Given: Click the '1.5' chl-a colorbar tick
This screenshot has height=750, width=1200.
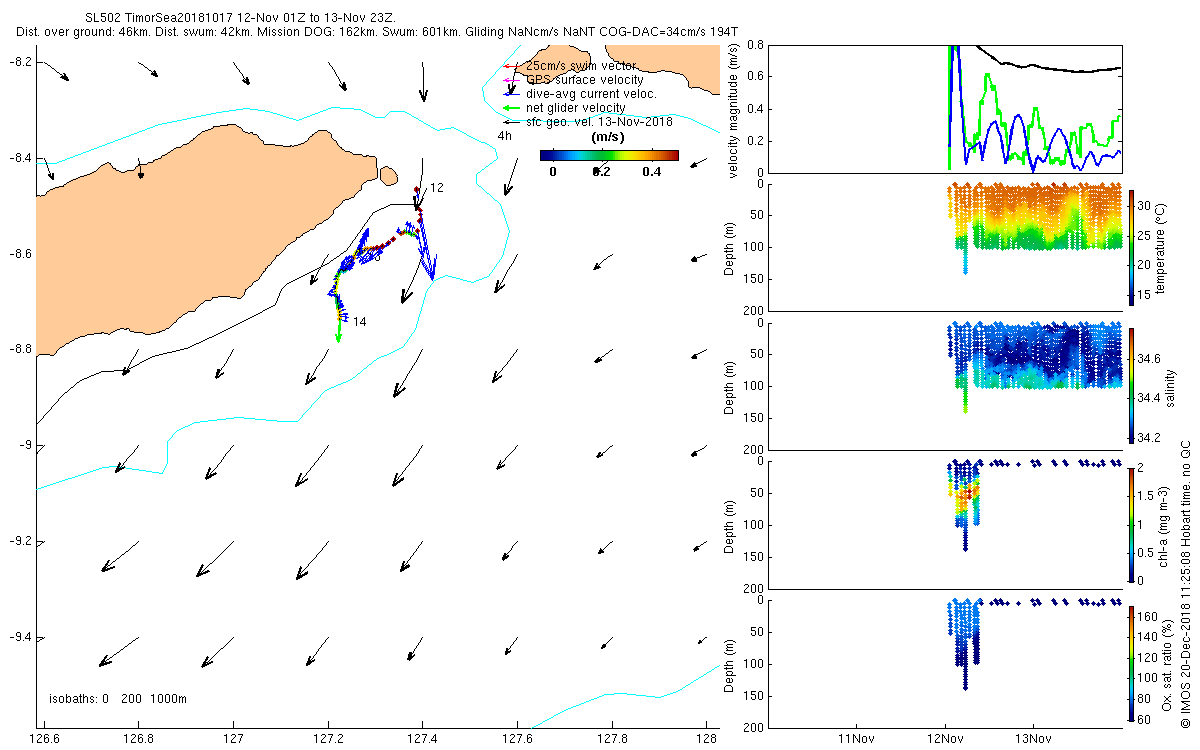Looking at the screenshot, I should click(x=1147, y=495).
